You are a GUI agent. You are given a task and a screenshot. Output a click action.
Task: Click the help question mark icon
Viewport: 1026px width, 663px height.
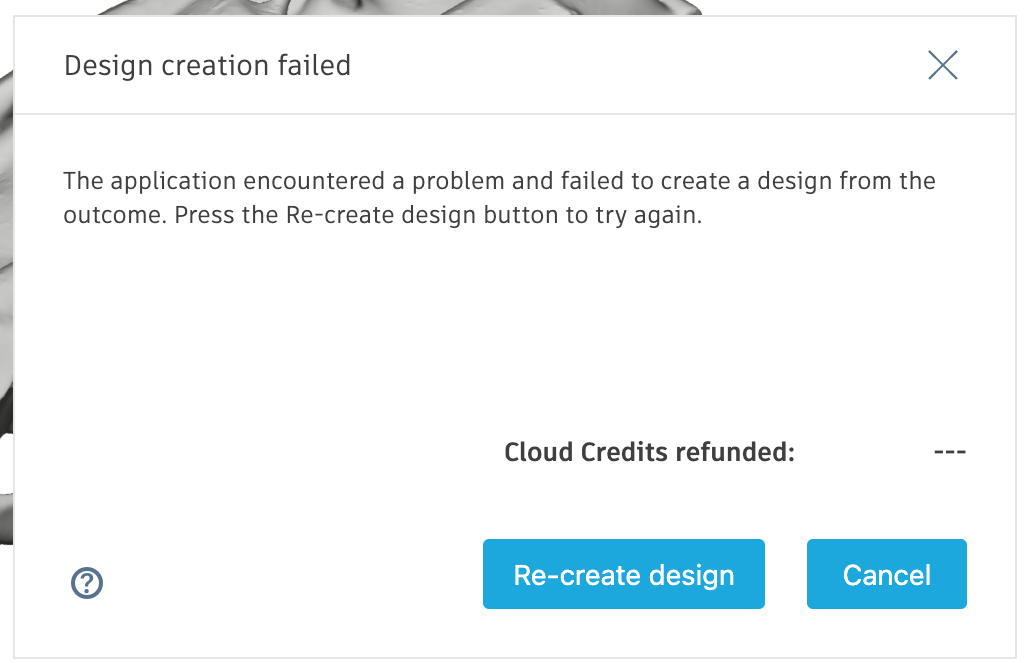coord(88,583)
